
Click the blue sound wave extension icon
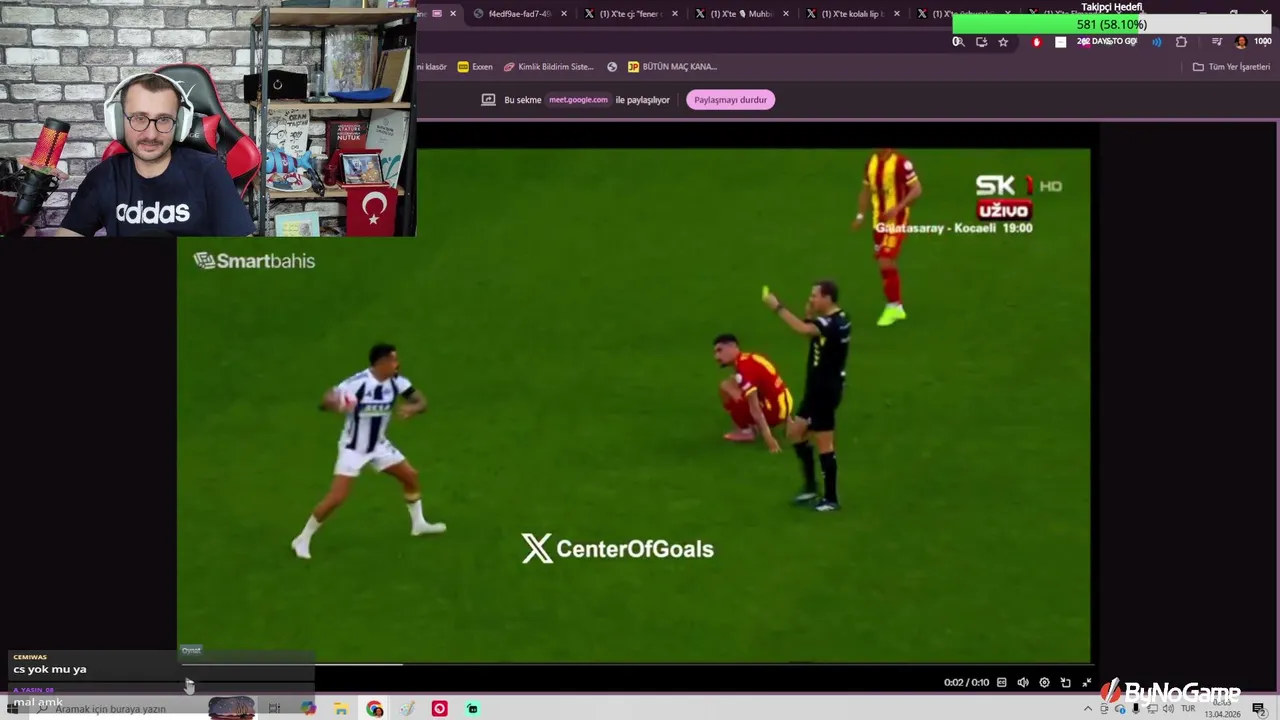click(x=1157, y=42)
